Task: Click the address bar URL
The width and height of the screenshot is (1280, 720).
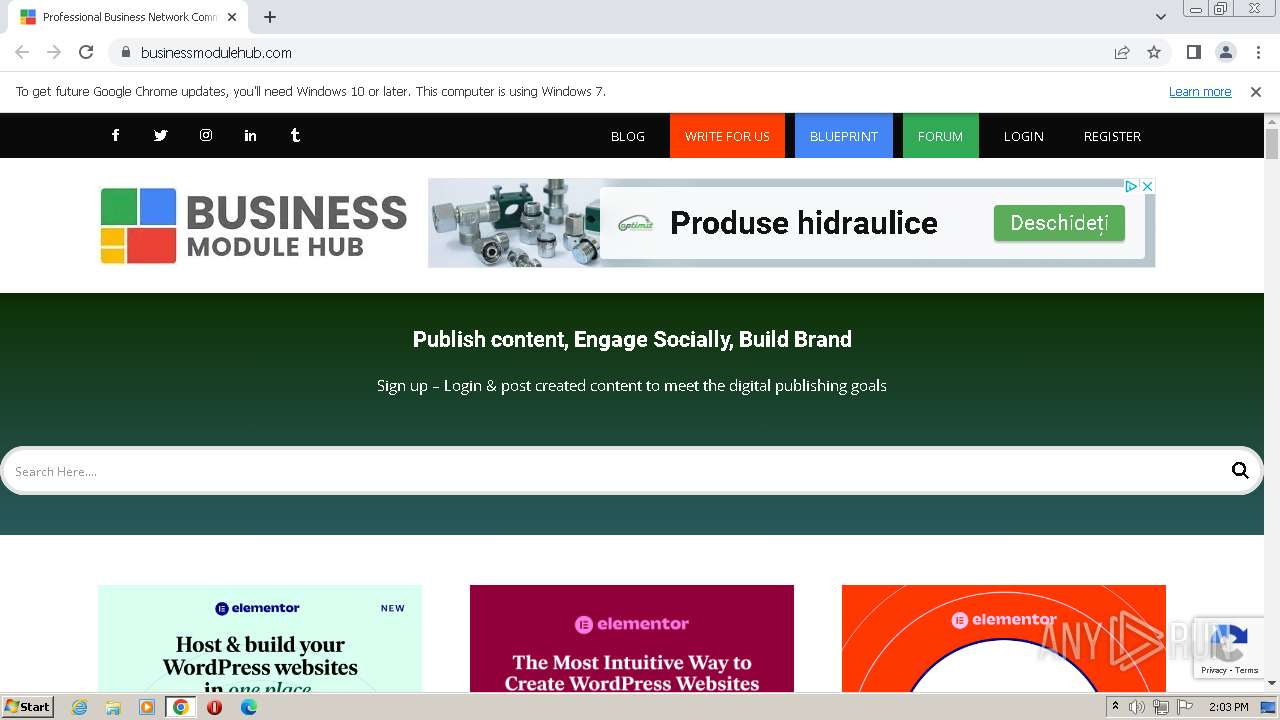Action: [x=216, y=52]
